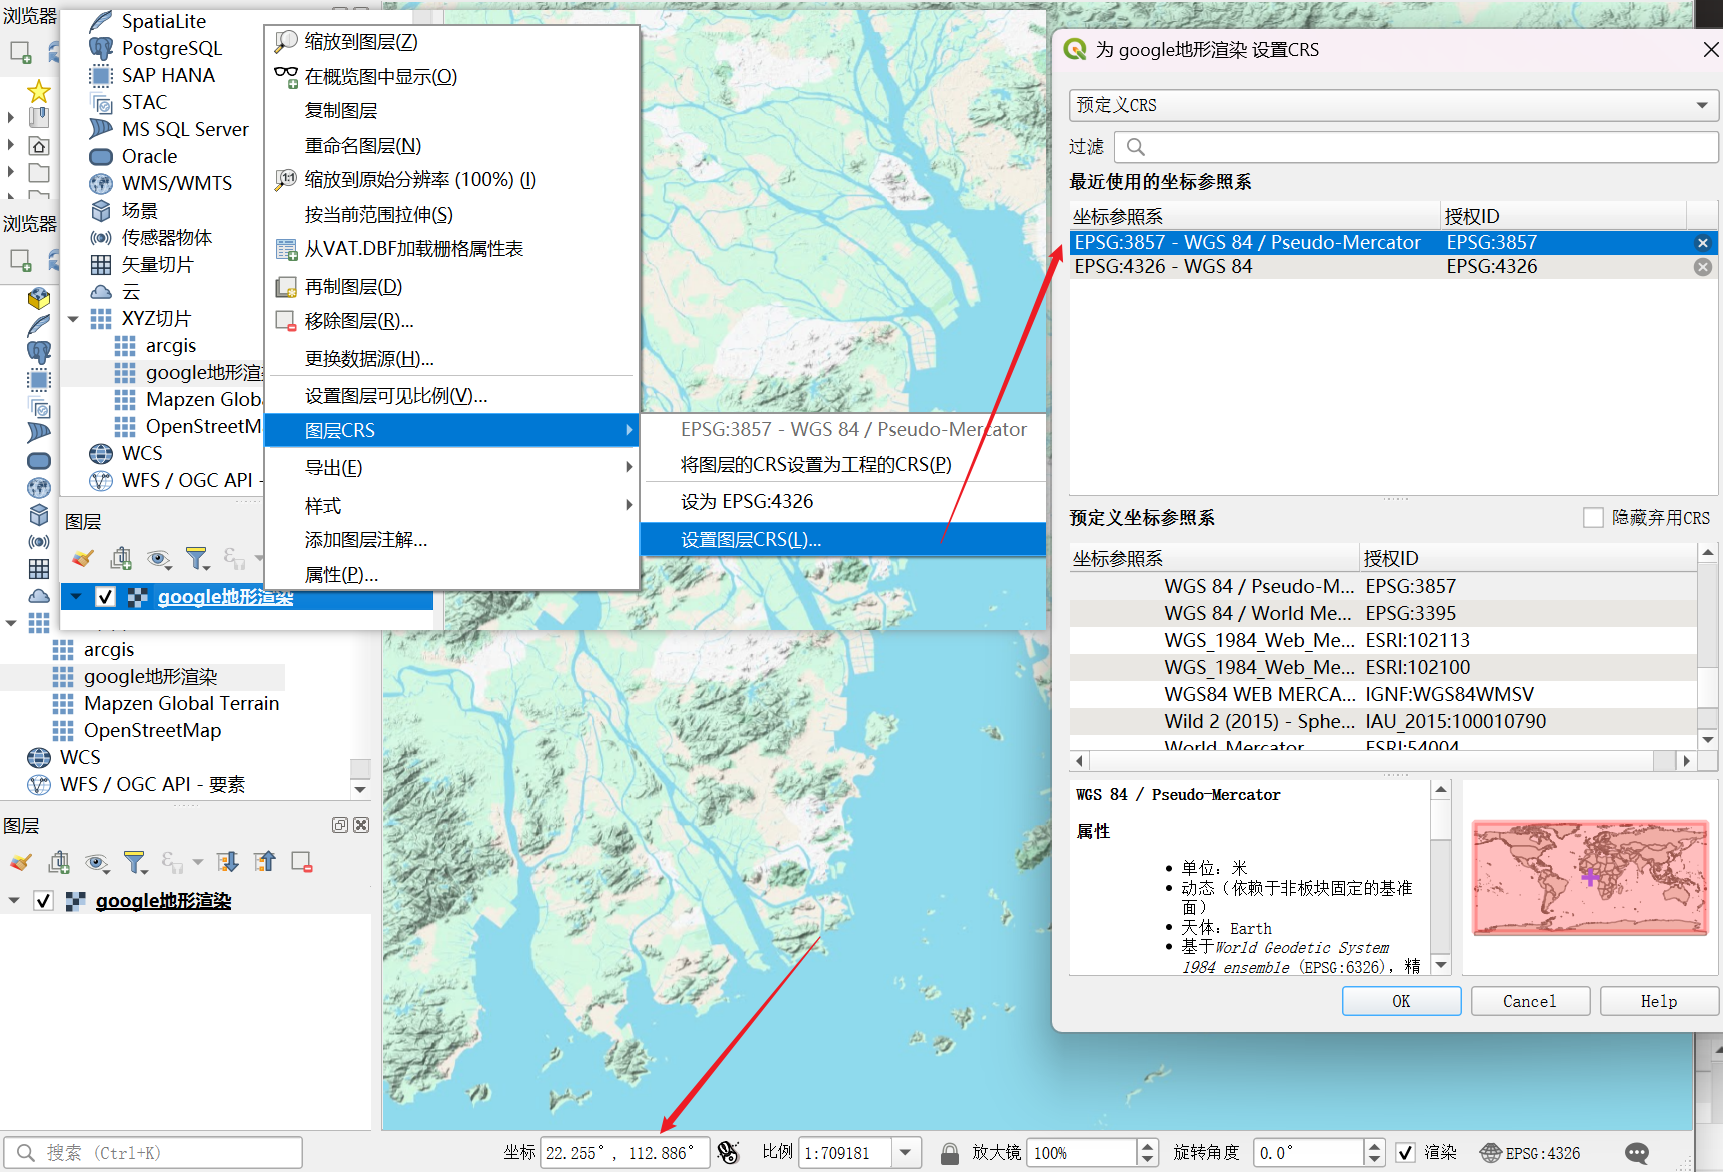Select 缩放到图层(Z) in the context menu
Screen dimensions: 1723x1172
point(361,42)
